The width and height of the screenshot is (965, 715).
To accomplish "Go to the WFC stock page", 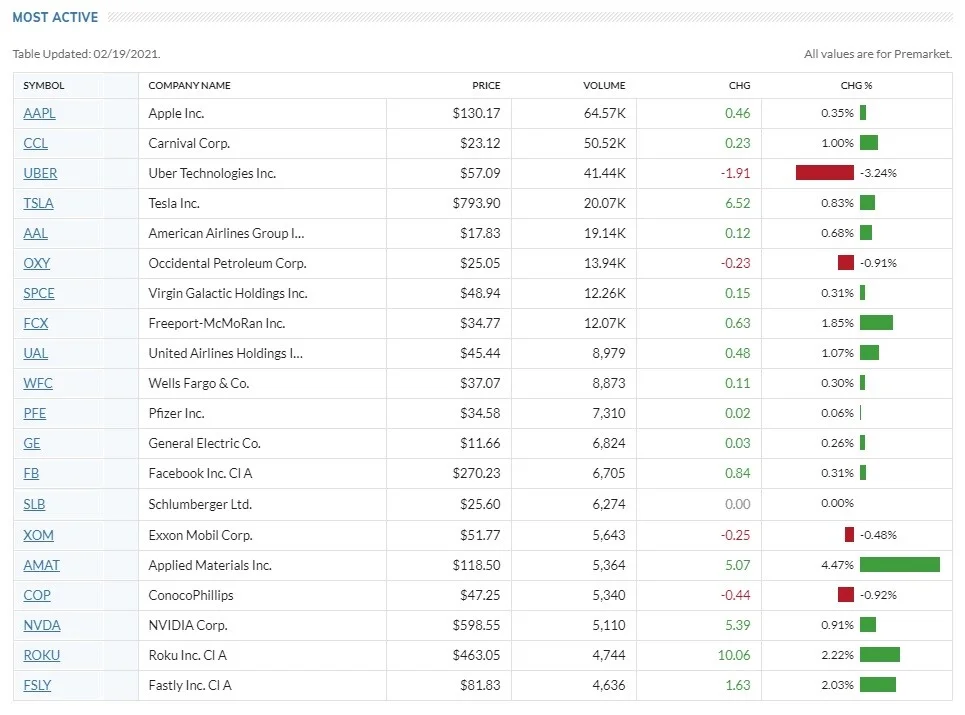I will 38,383.
